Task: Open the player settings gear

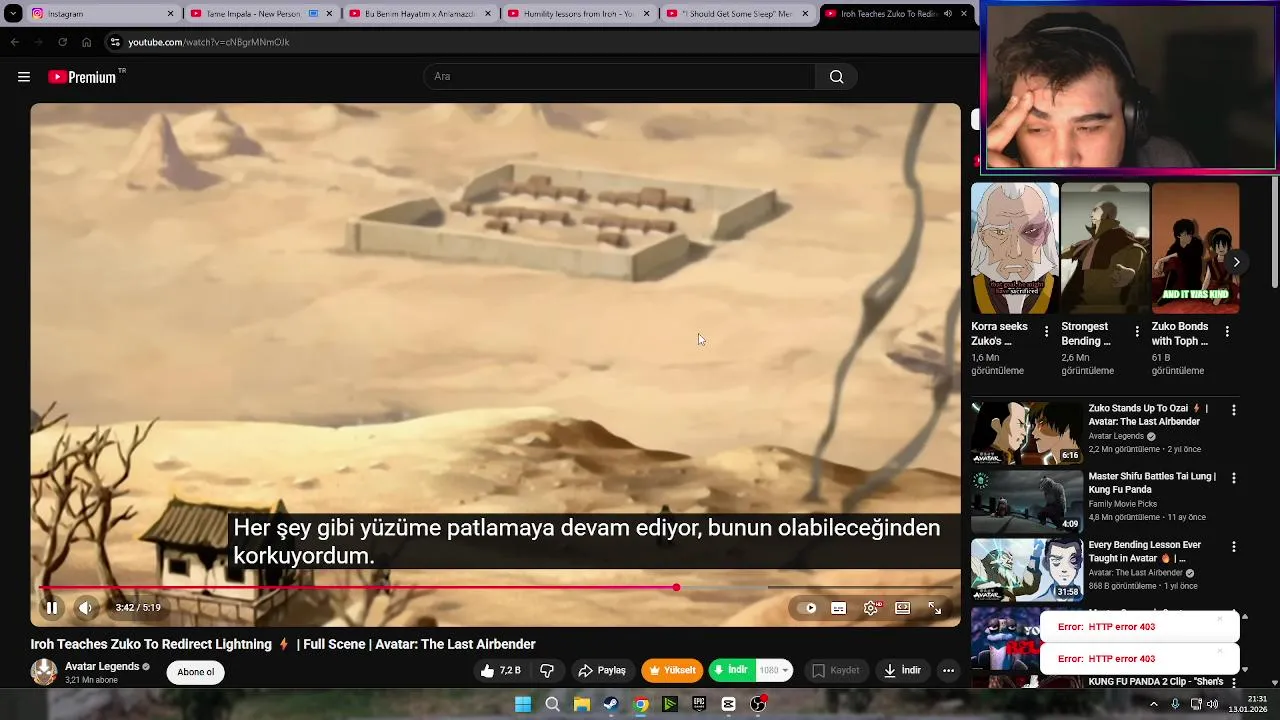Action: [x=871, y=608]
